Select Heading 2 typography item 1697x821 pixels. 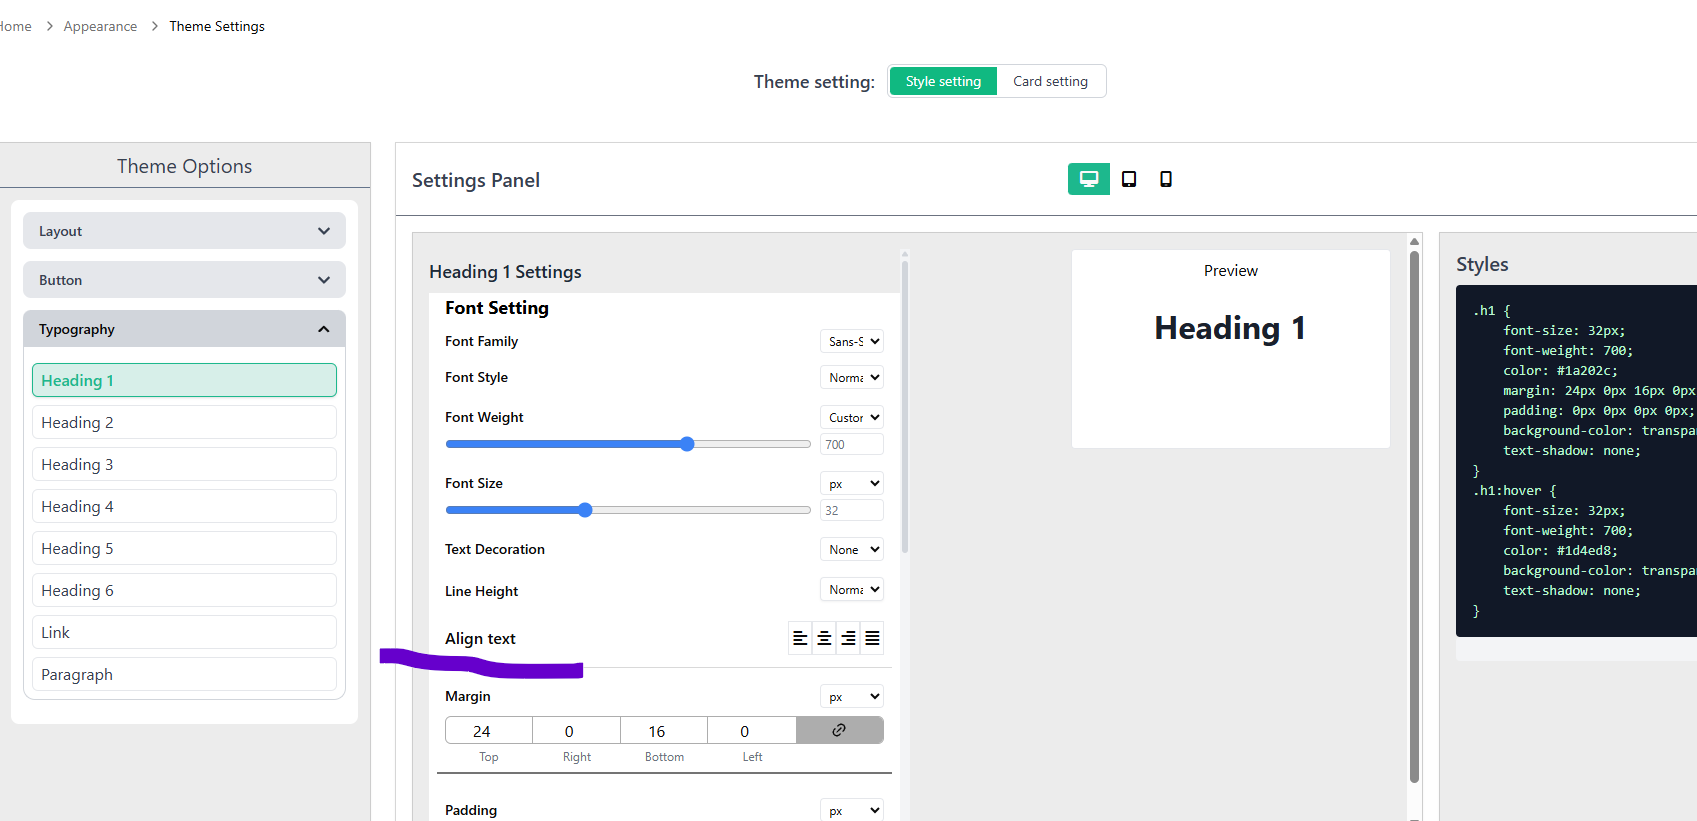184,422
